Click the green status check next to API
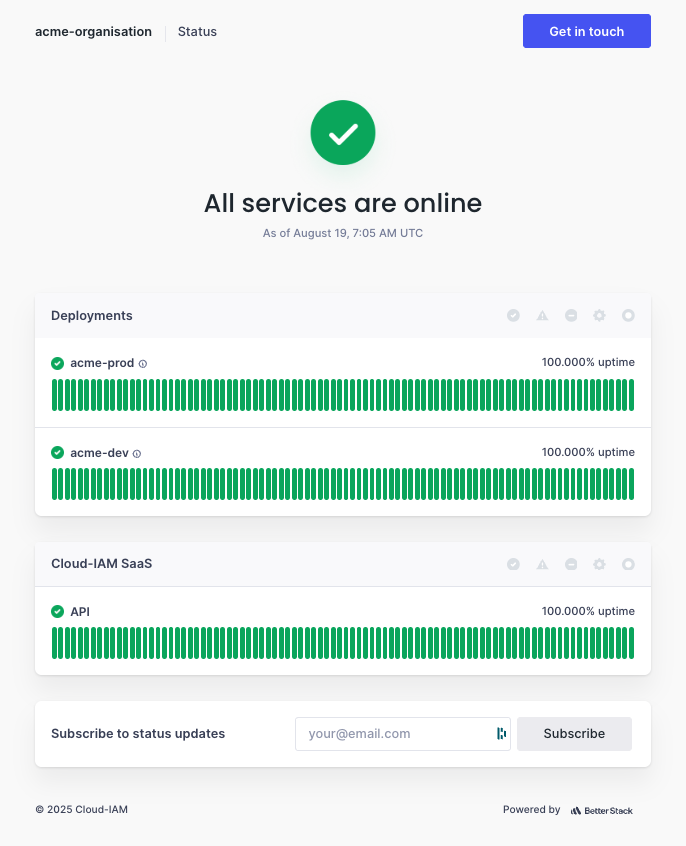This screenshot has height=846, width=686. (x=57, y=611)
